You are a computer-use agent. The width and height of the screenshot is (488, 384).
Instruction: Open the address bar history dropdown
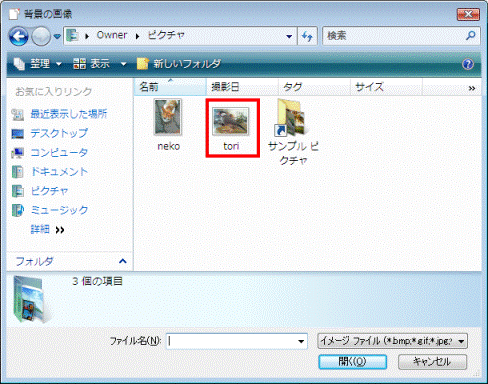point(289,36)
